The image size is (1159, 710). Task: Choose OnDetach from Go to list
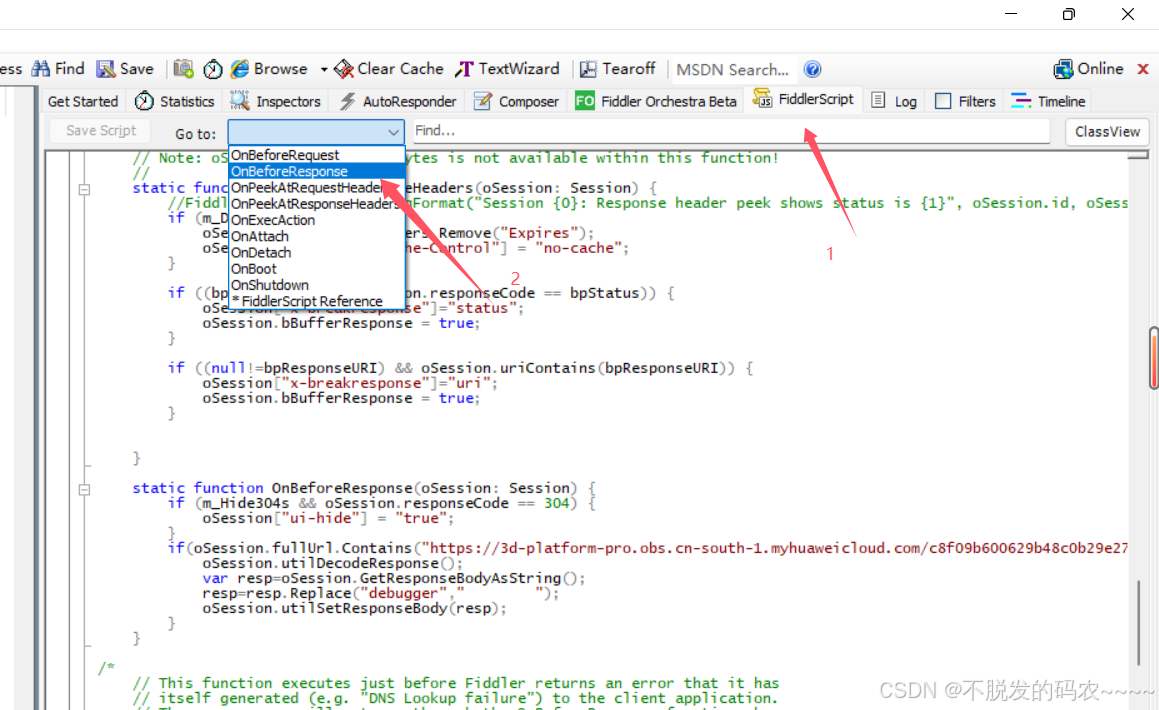click(x=317, y=253)
